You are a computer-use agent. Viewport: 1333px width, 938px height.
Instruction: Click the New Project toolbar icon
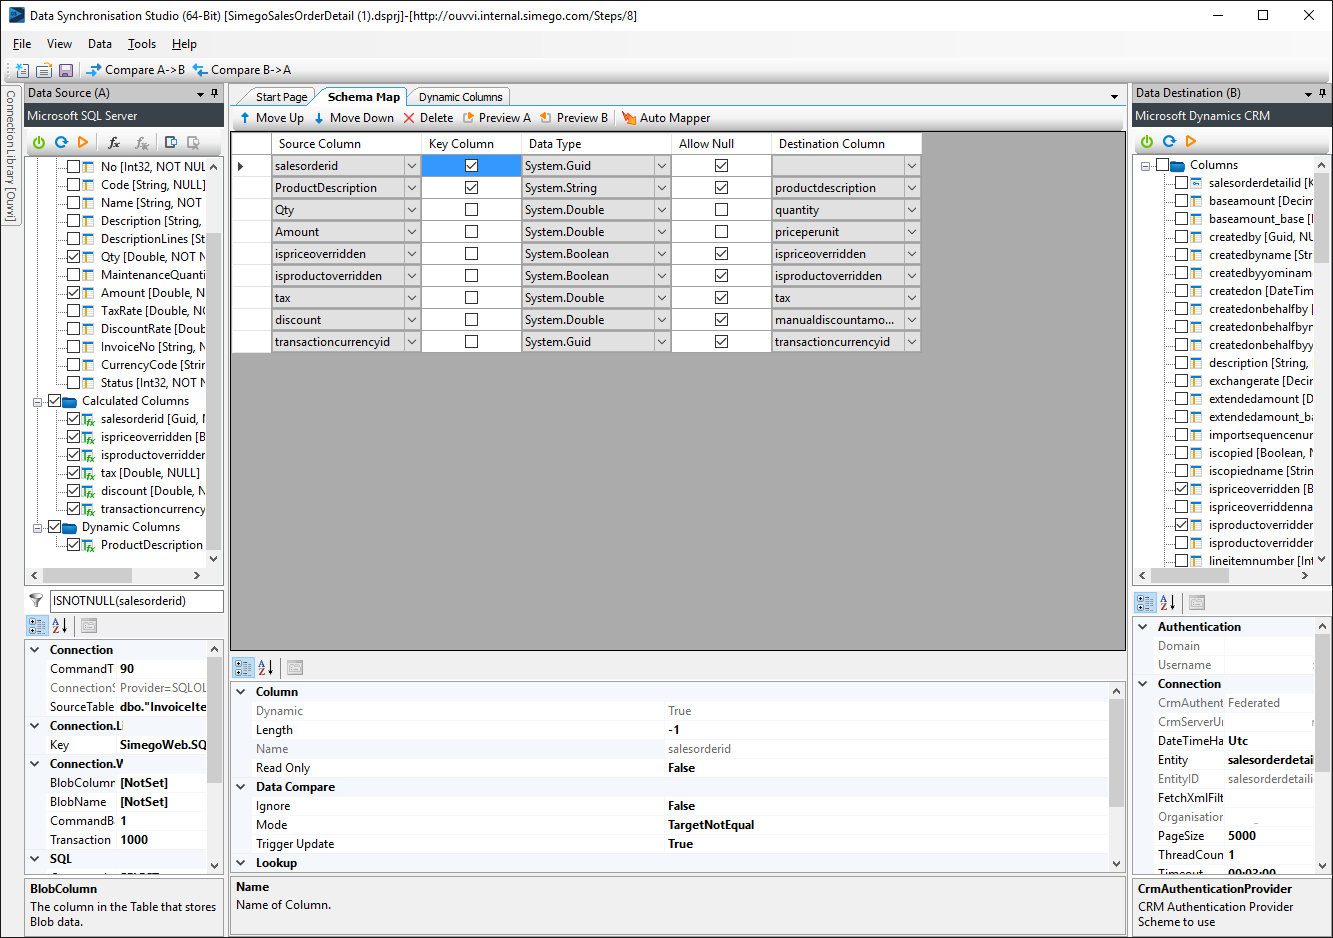click(x=22, y=70)
